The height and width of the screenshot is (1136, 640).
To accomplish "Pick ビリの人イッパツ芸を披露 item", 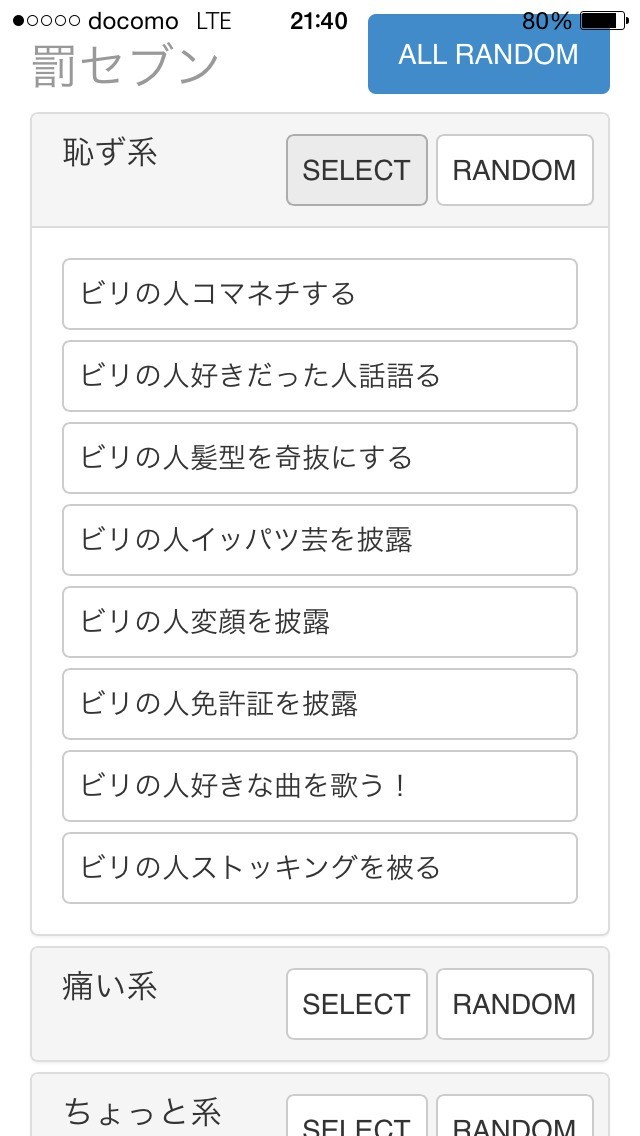I will point(320,540).
